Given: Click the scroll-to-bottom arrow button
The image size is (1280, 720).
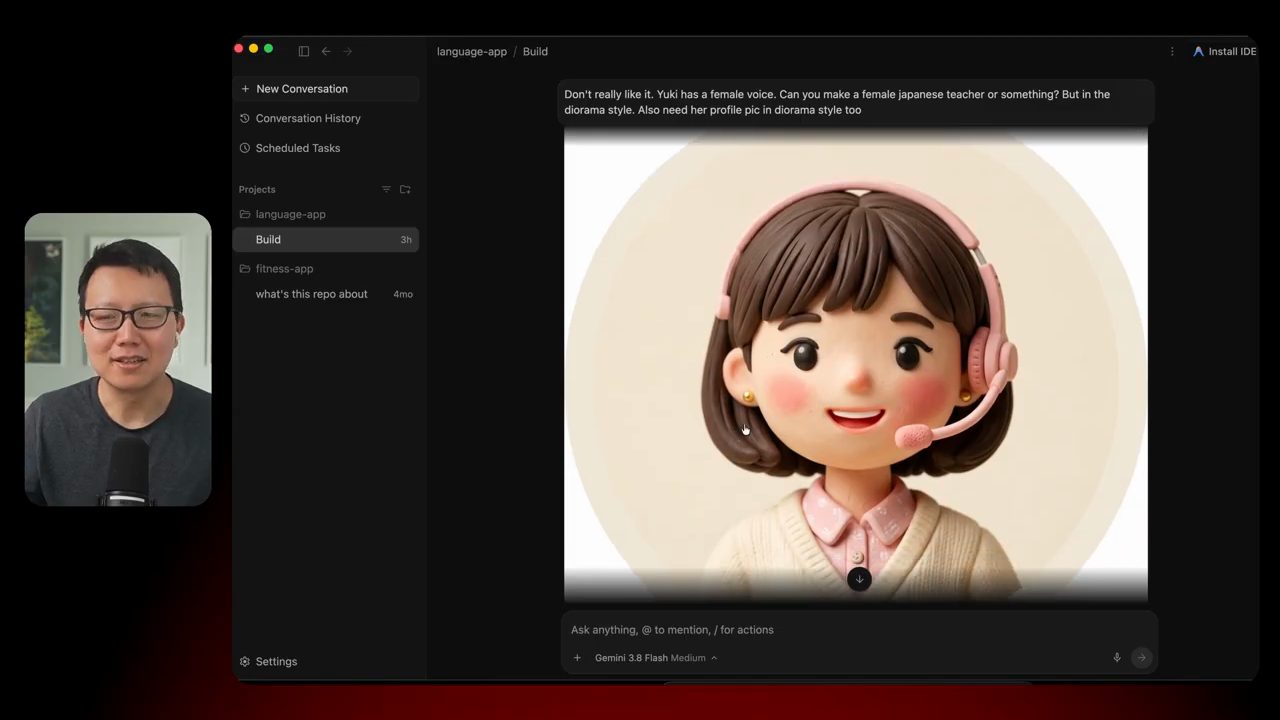Looking at the screenshot, I should coord(859,579).
